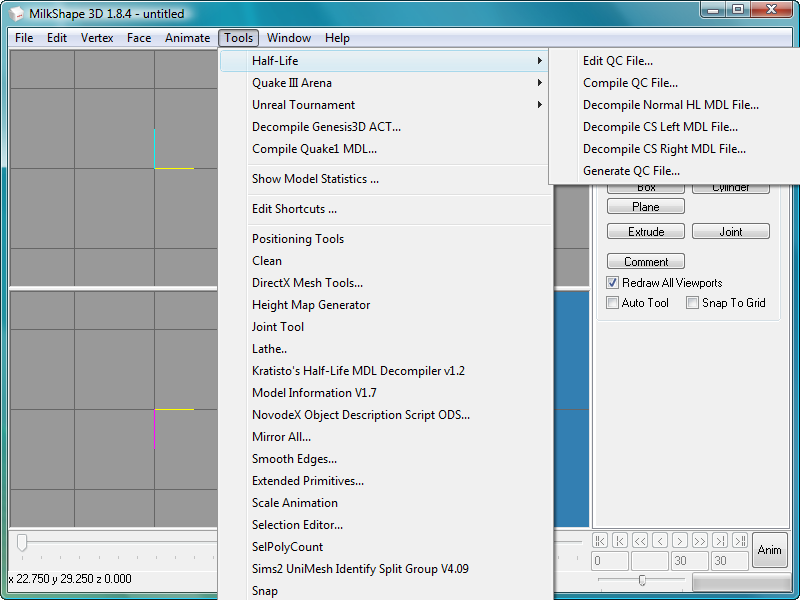Select Show Model Statistics menu entry

click(x=315, y=179)
